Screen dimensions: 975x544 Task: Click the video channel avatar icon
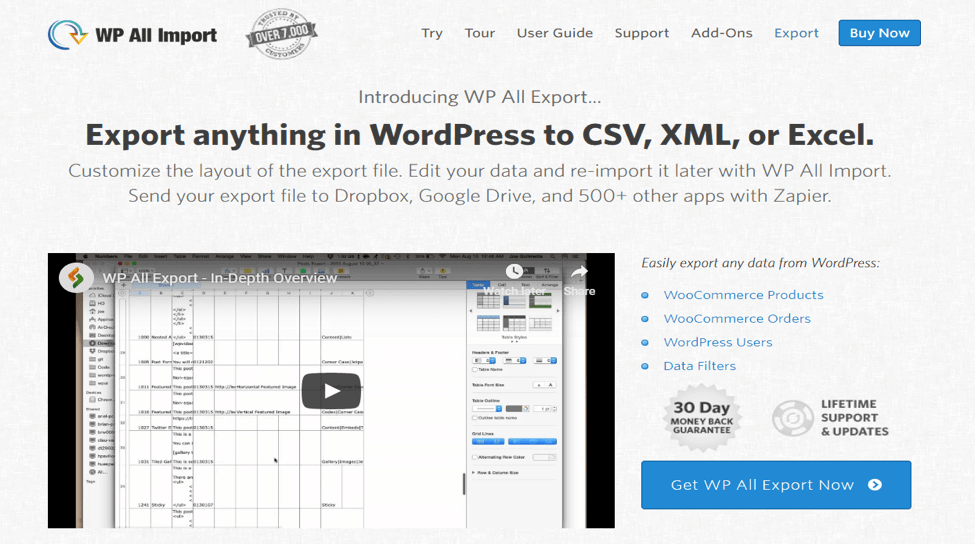76,278
